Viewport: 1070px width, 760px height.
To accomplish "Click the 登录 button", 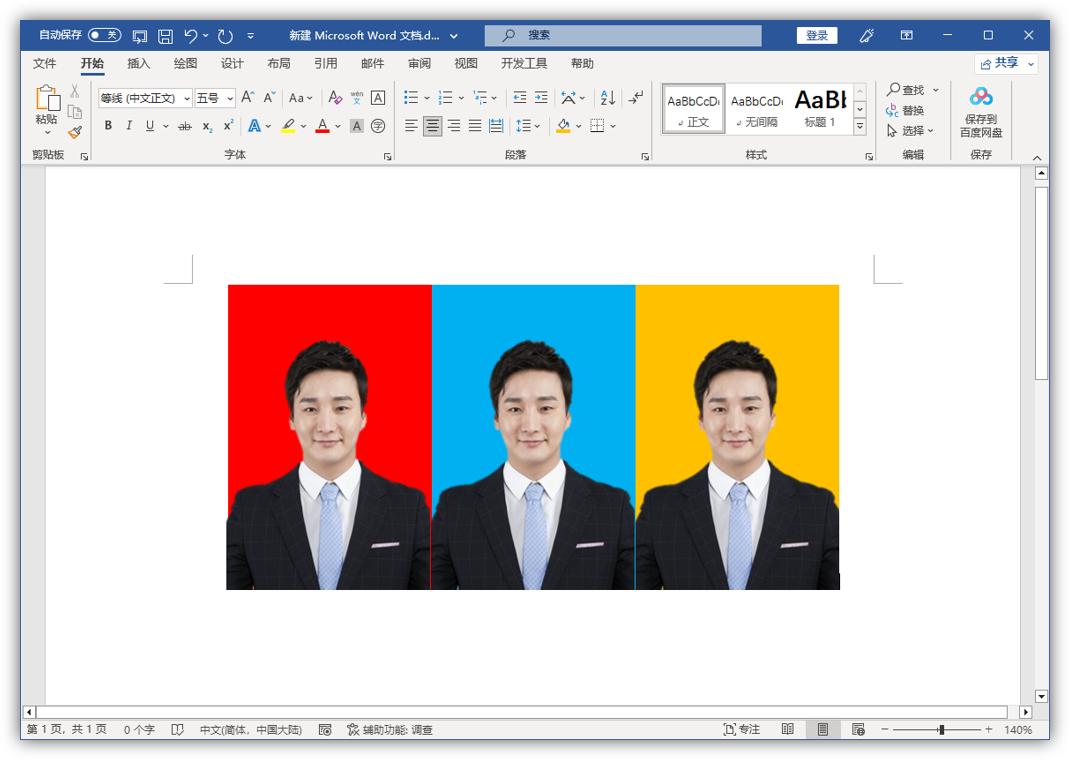I will click(817, 35).
